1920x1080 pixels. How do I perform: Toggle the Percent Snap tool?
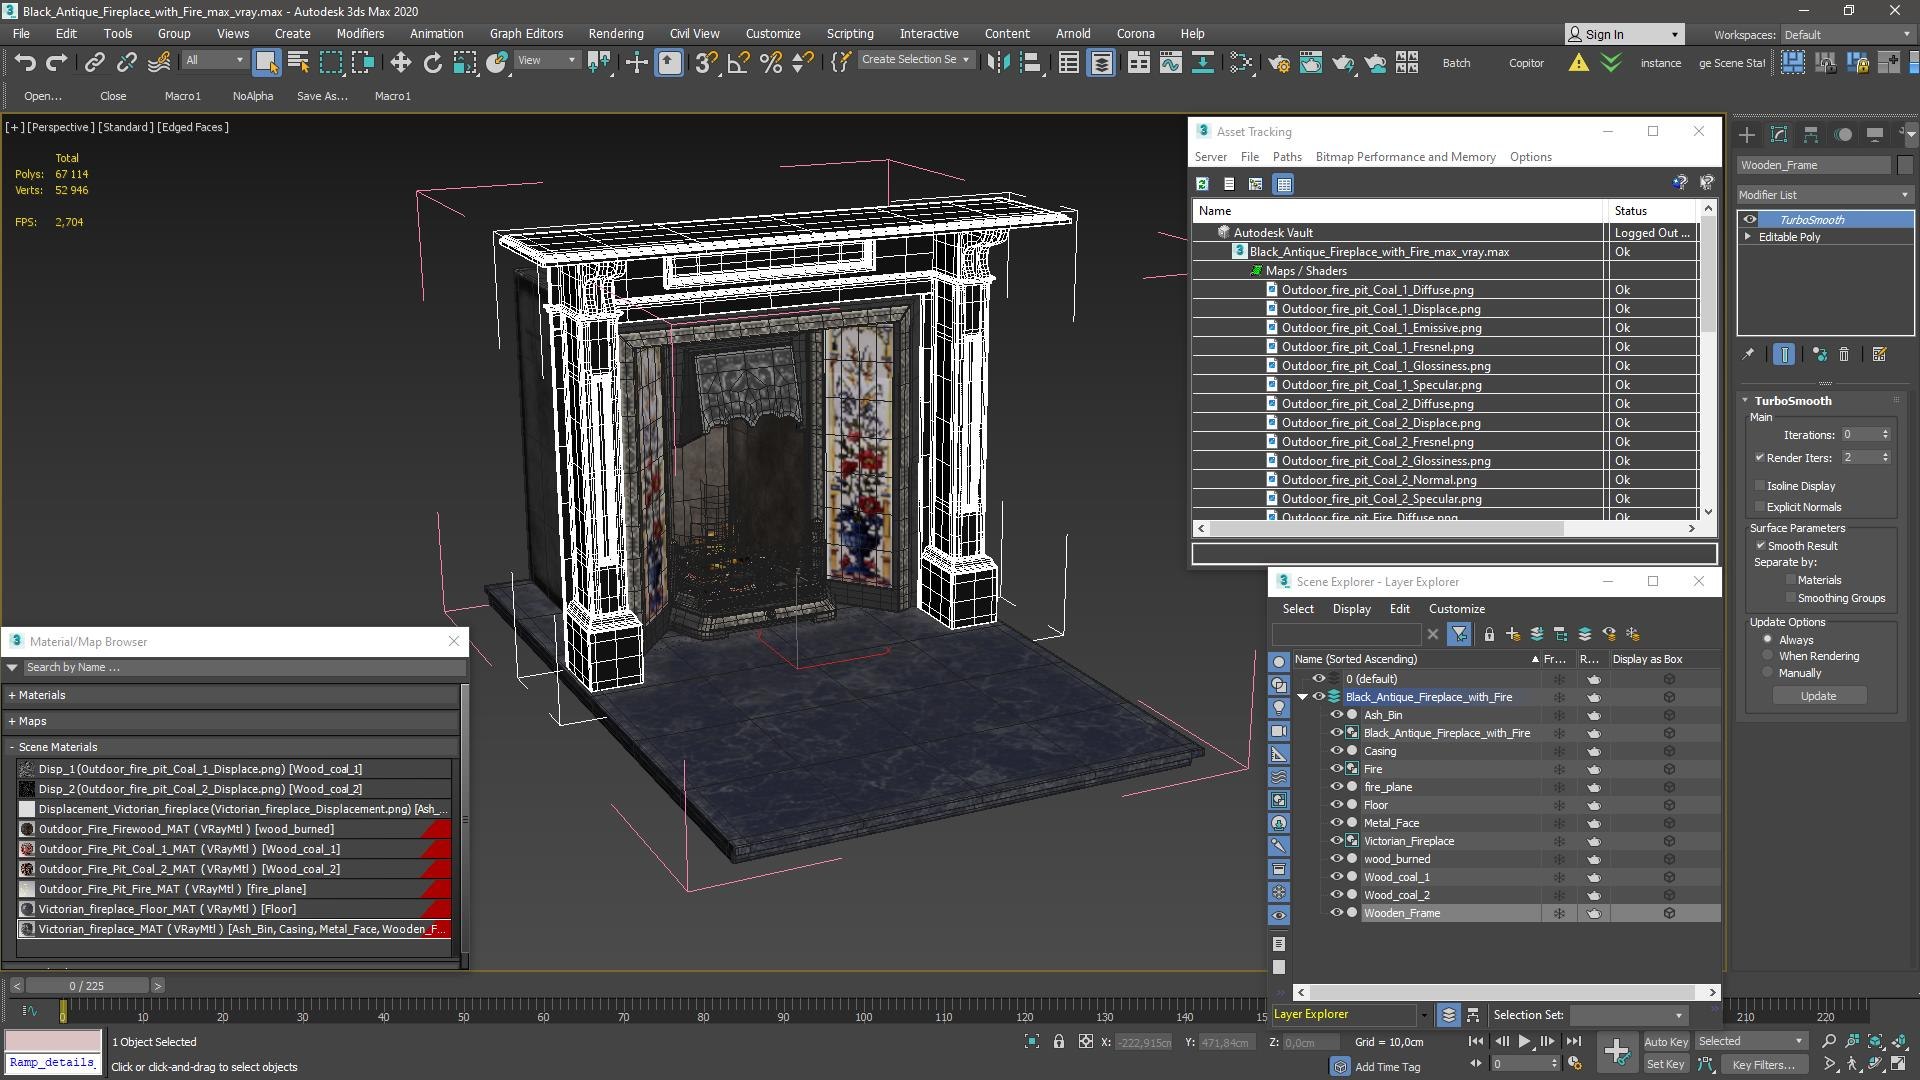tap(770, 63)
